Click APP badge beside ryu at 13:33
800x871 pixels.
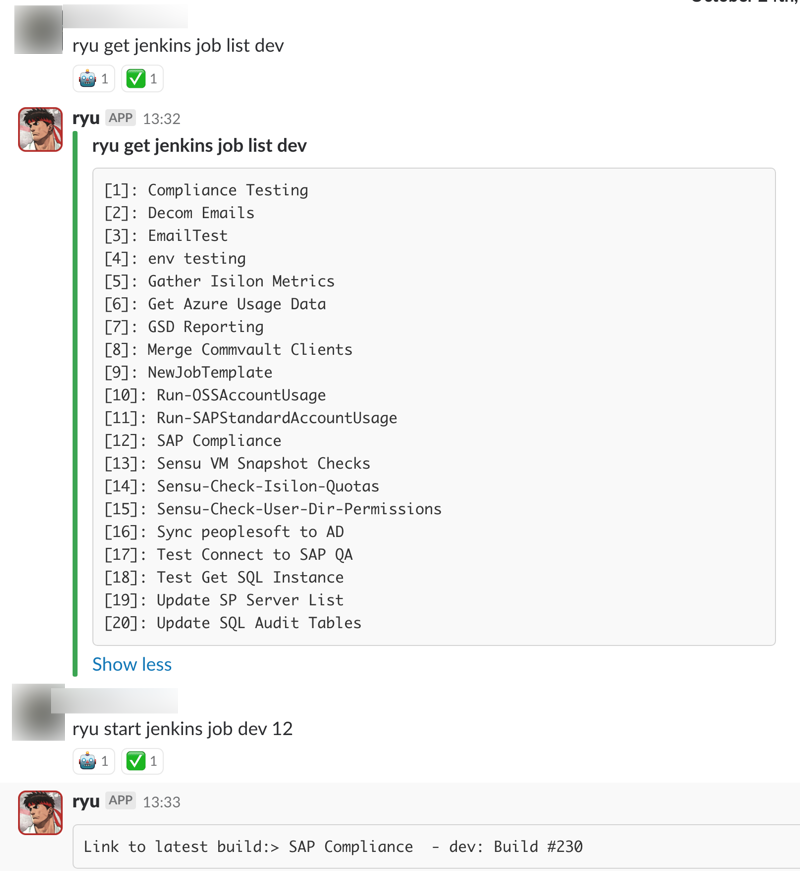pos(121,801)
